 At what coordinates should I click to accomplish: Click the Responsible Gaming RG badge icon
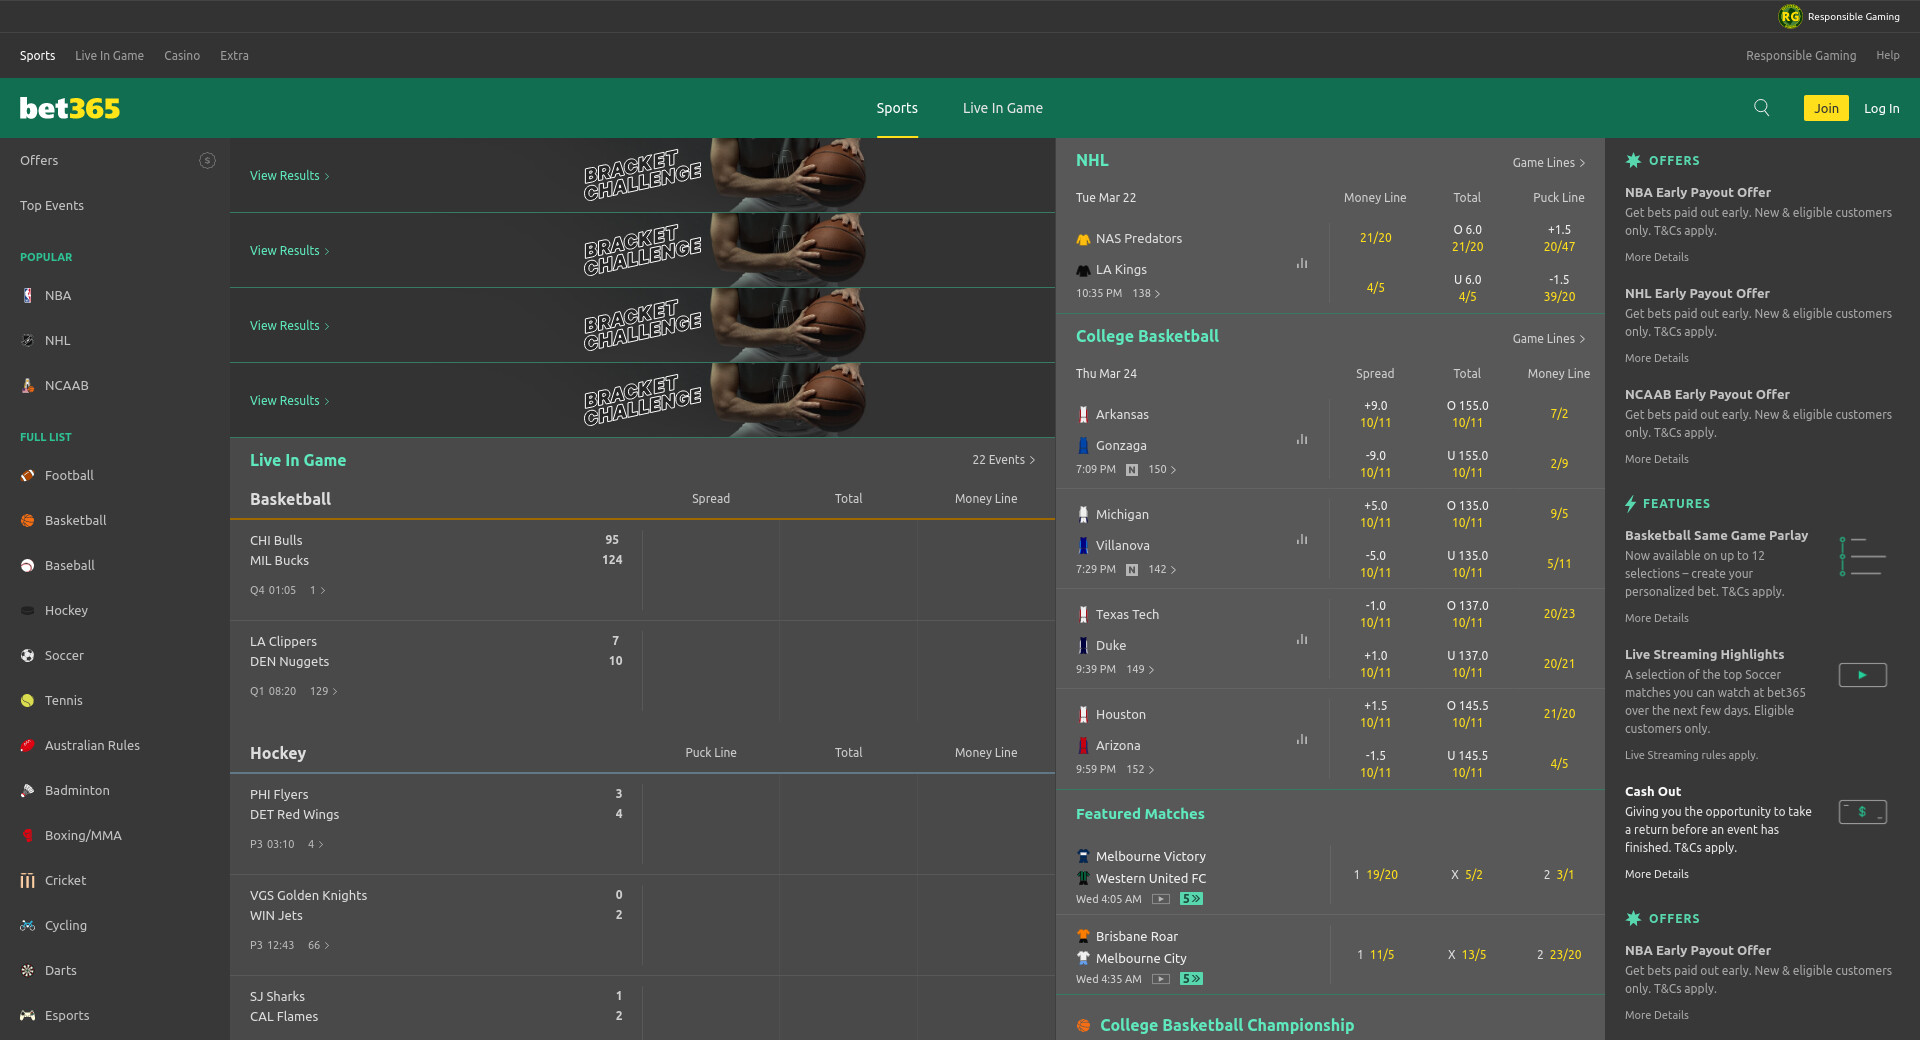click(x=1789, y=16)
